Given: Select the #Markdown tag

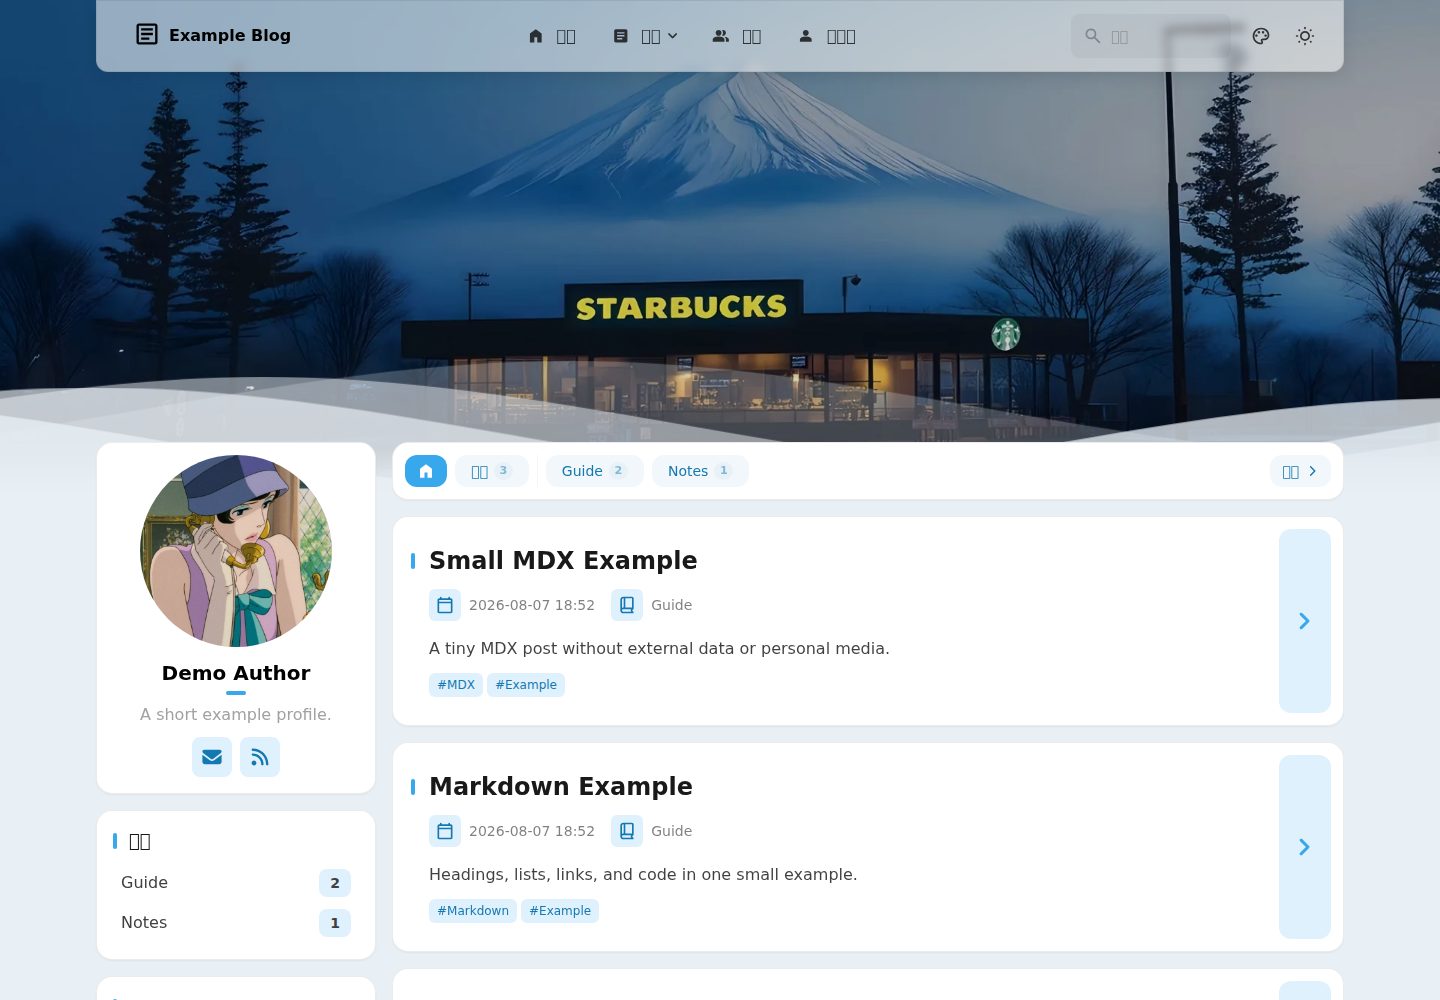Looking at the screenshot, I should [x=473, y=911].
